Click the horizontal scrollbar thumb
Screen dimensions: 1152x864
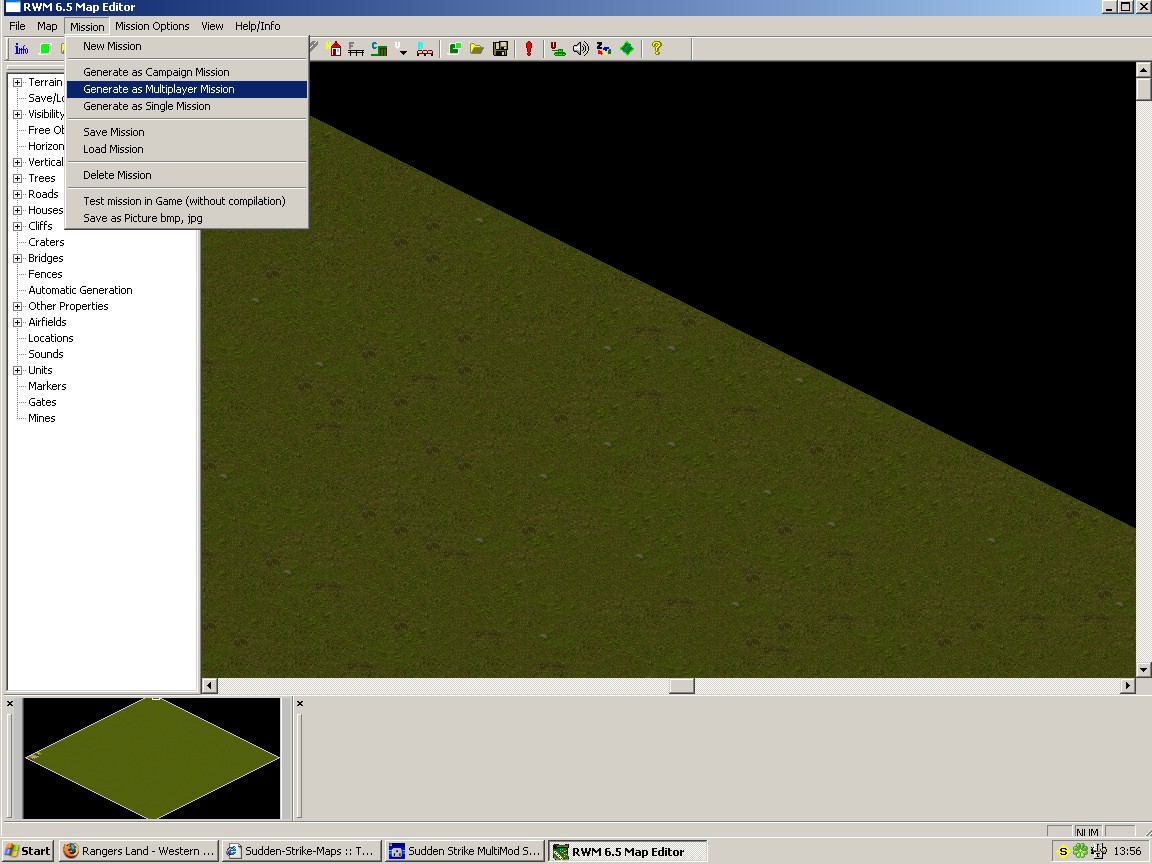tap(682, 685)
